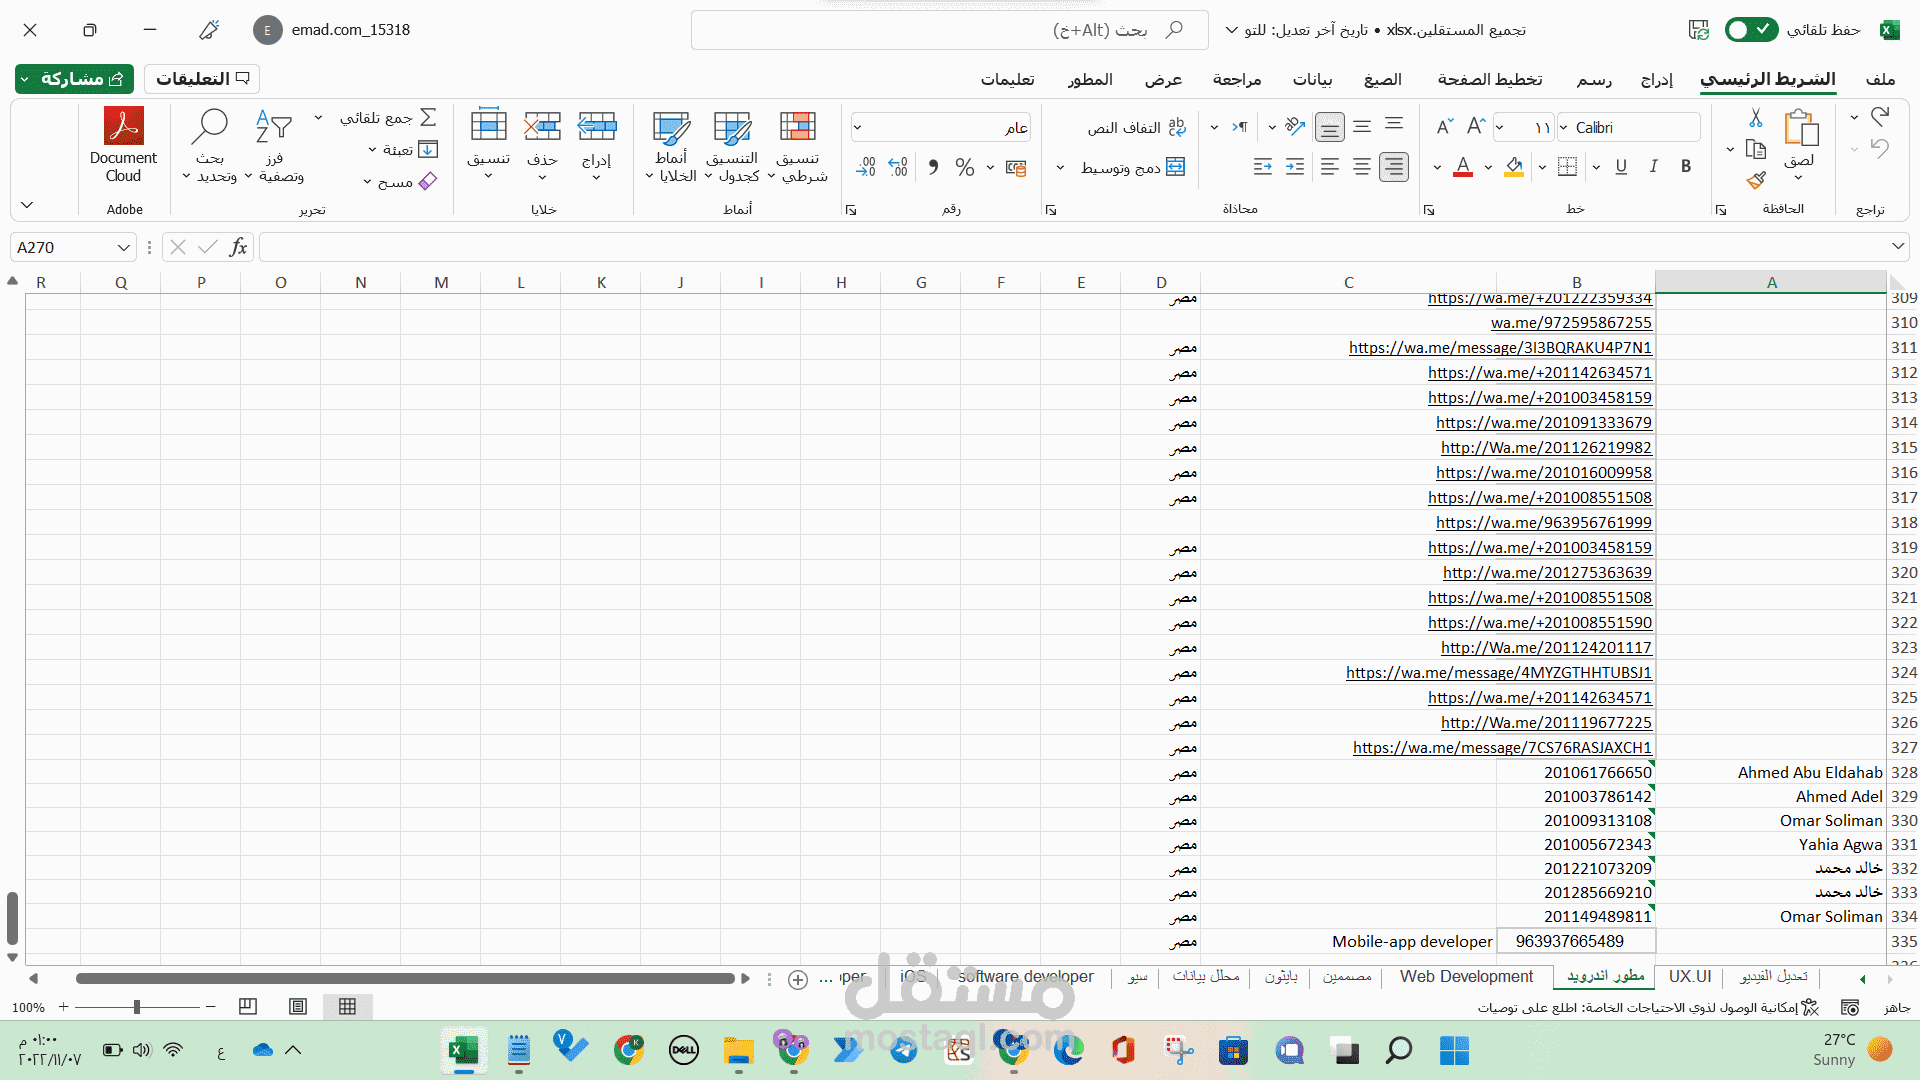
Task: Toggle the AutoSave switch
Action: (1750, 30)
